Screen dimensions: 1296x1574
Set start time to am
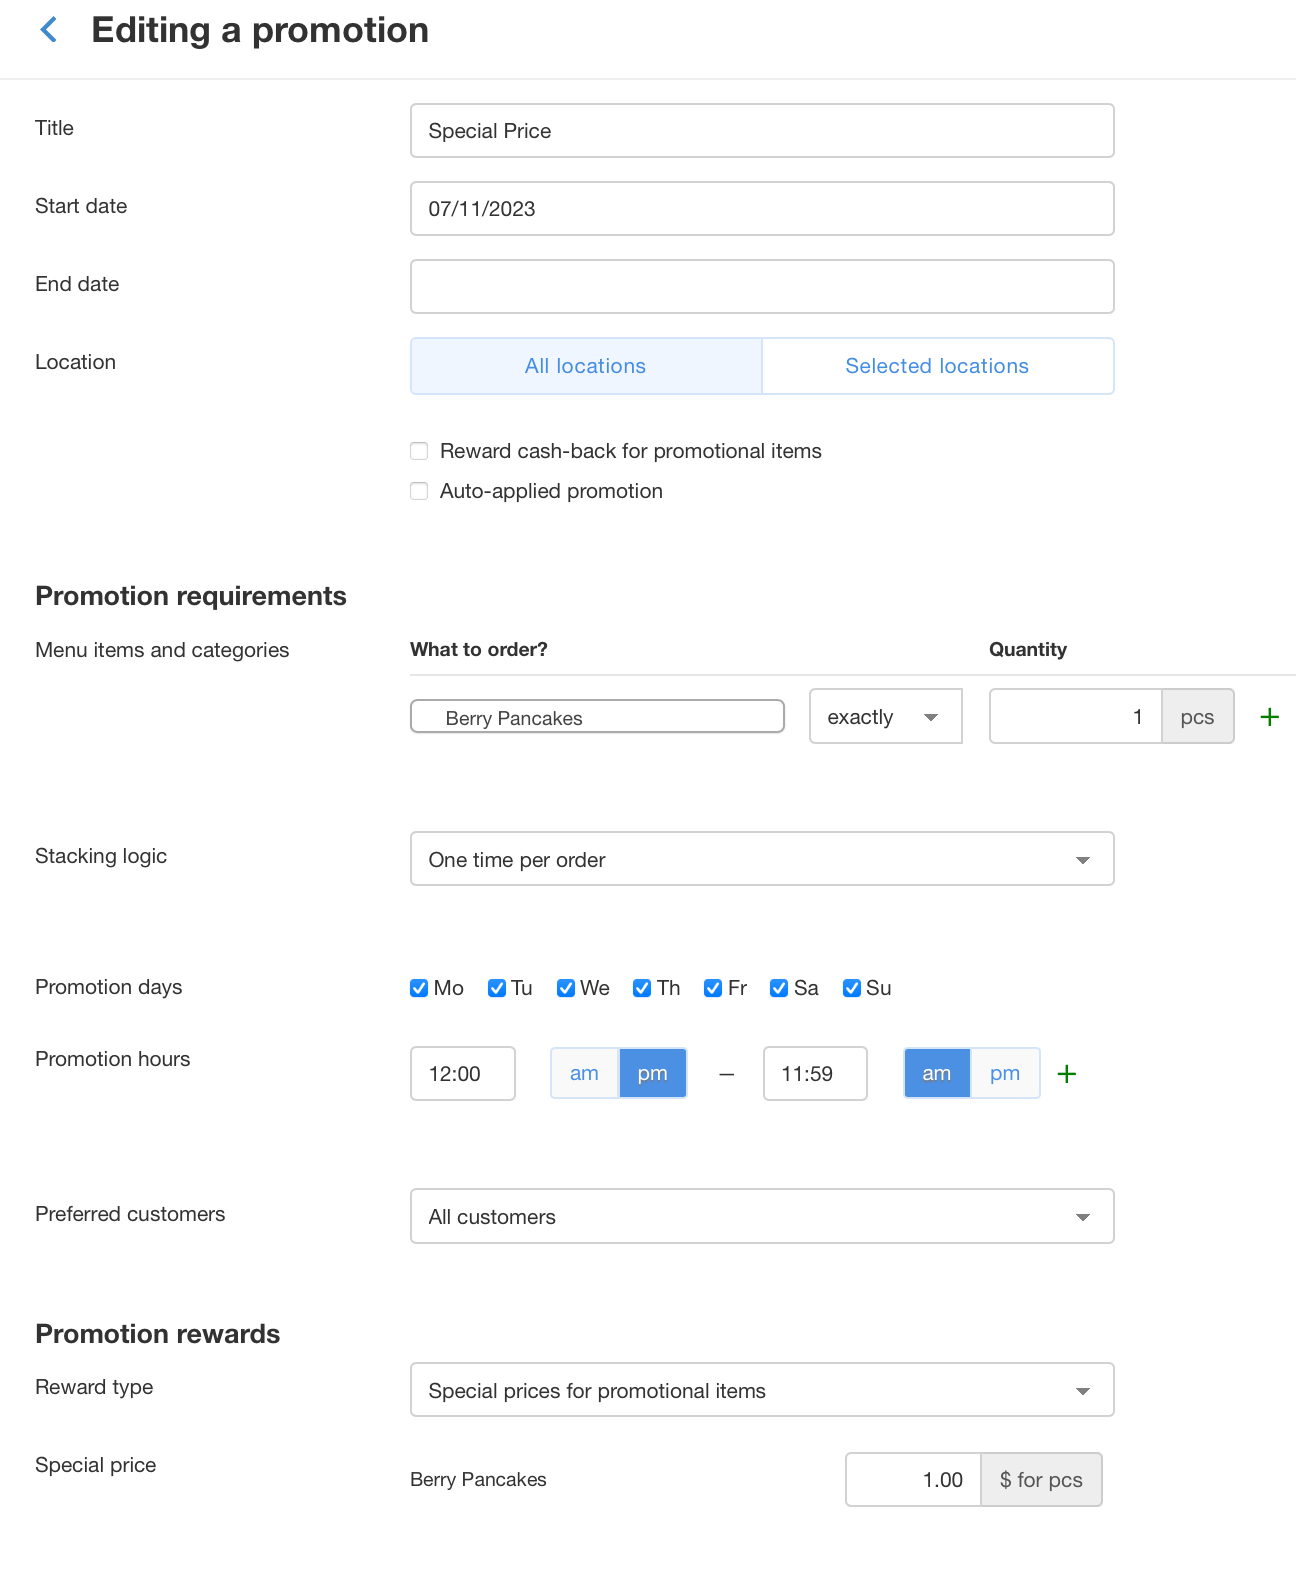[584, 1074]
